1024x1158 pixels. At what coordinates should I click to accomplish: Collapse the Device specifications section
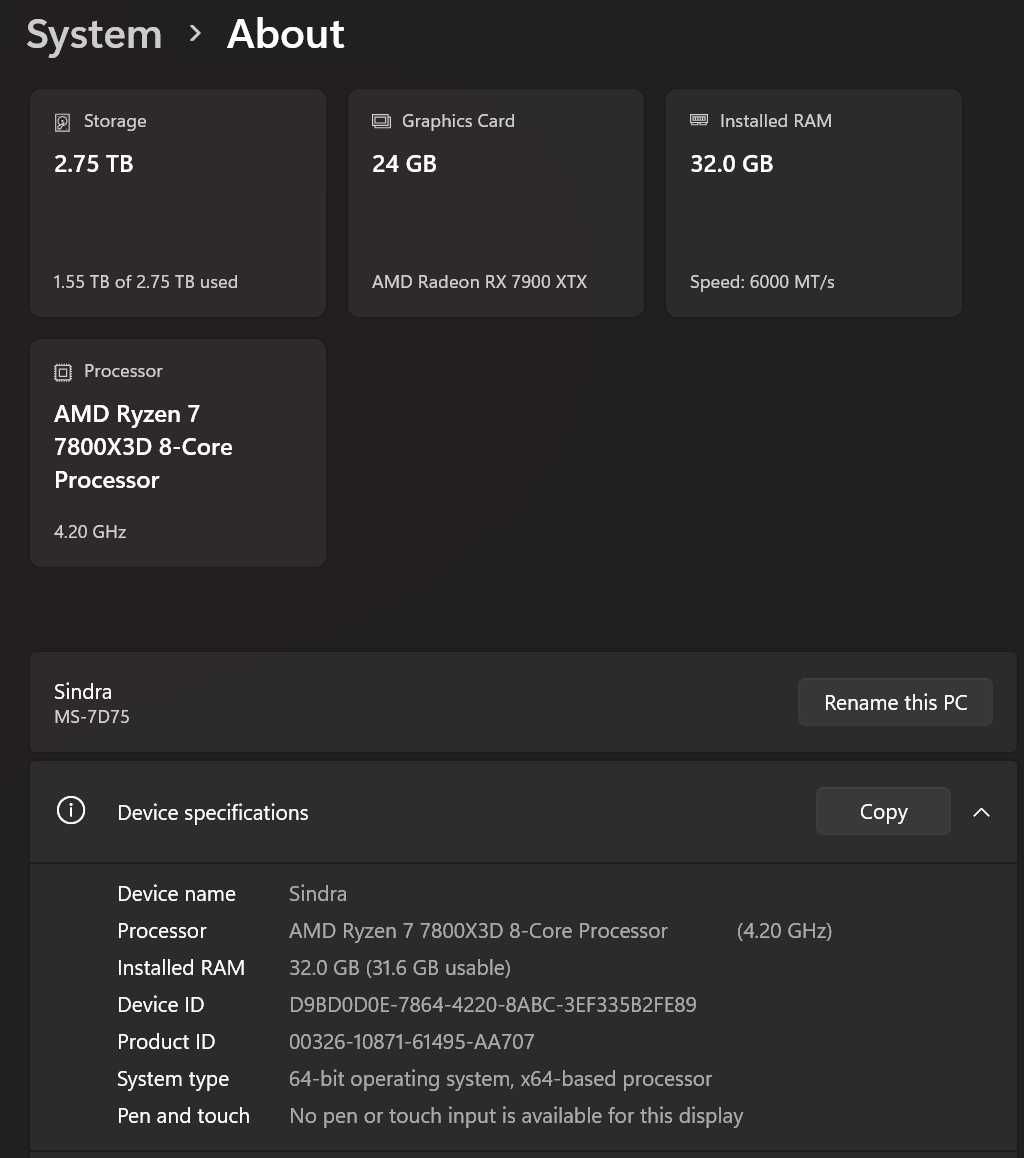pos(981,812)
